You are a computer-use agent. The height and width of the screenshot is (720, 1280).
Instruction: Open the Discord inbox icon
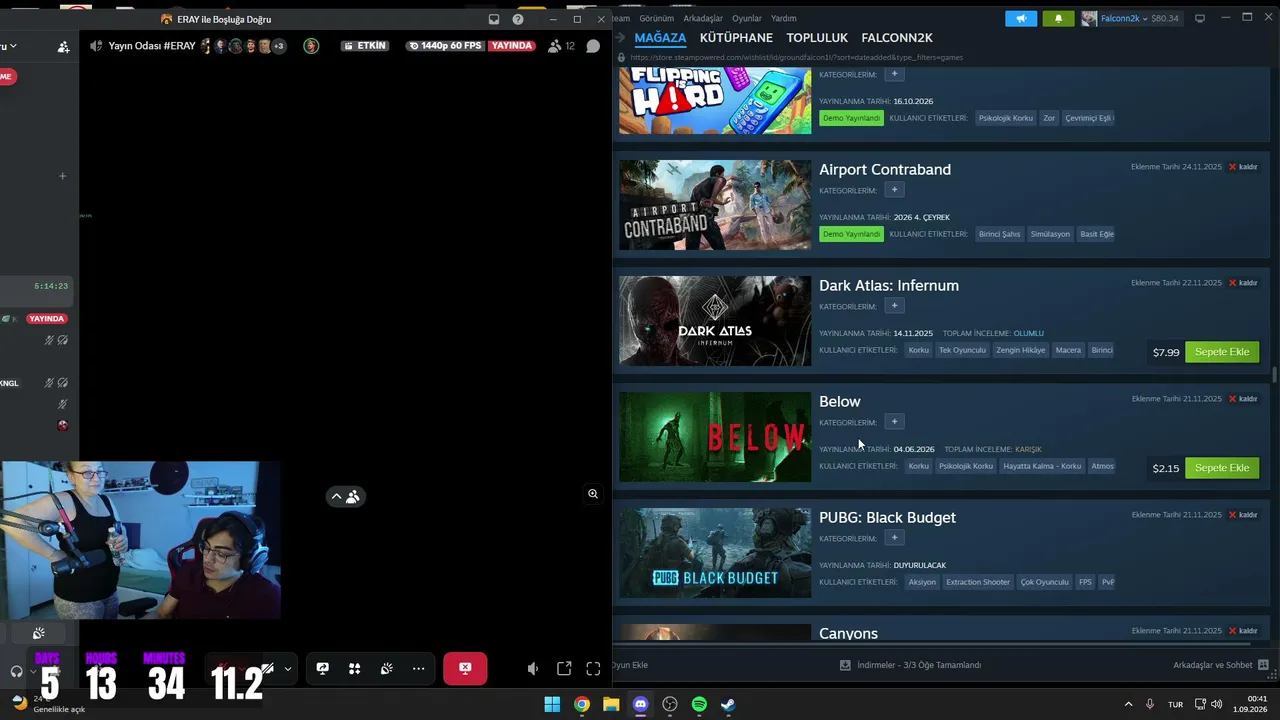pyautogui.click(x=494, y=19)
